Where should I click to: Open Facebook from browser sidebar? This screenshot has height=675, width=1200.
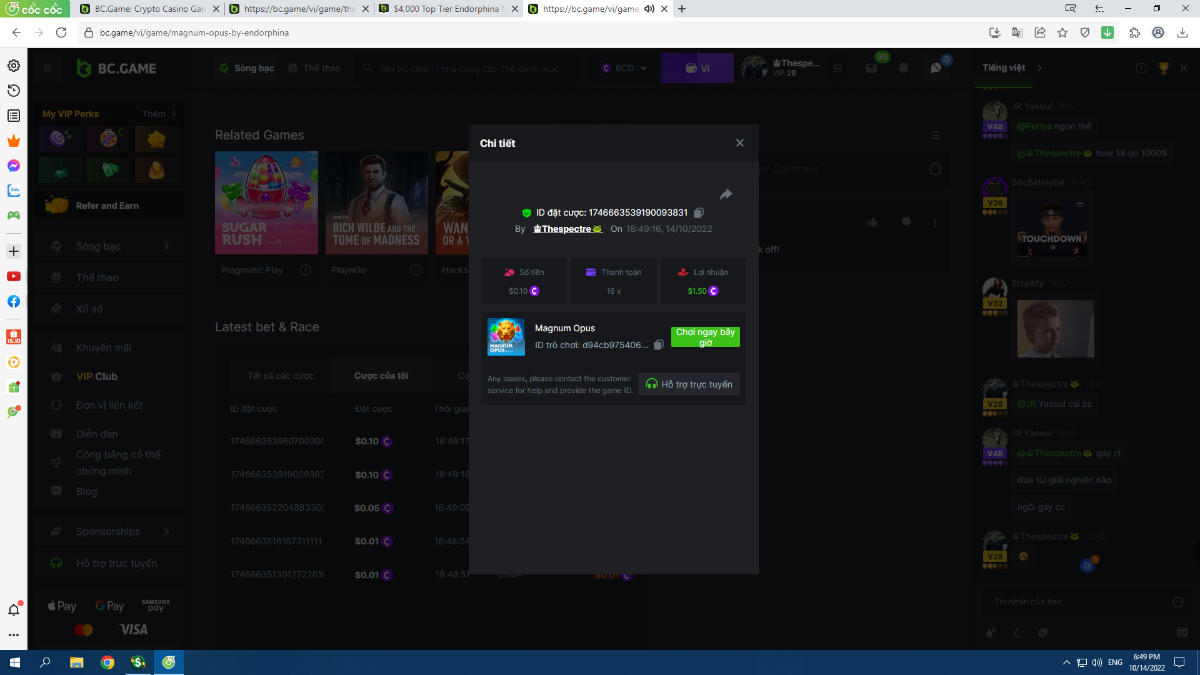tap(14, 301)
